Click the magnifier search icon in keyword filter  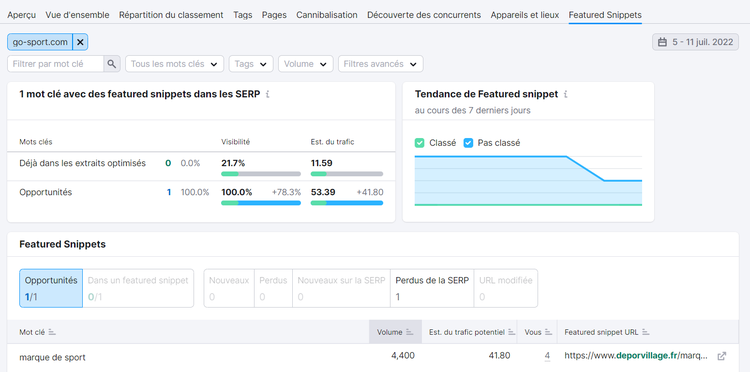coord(111,64)
